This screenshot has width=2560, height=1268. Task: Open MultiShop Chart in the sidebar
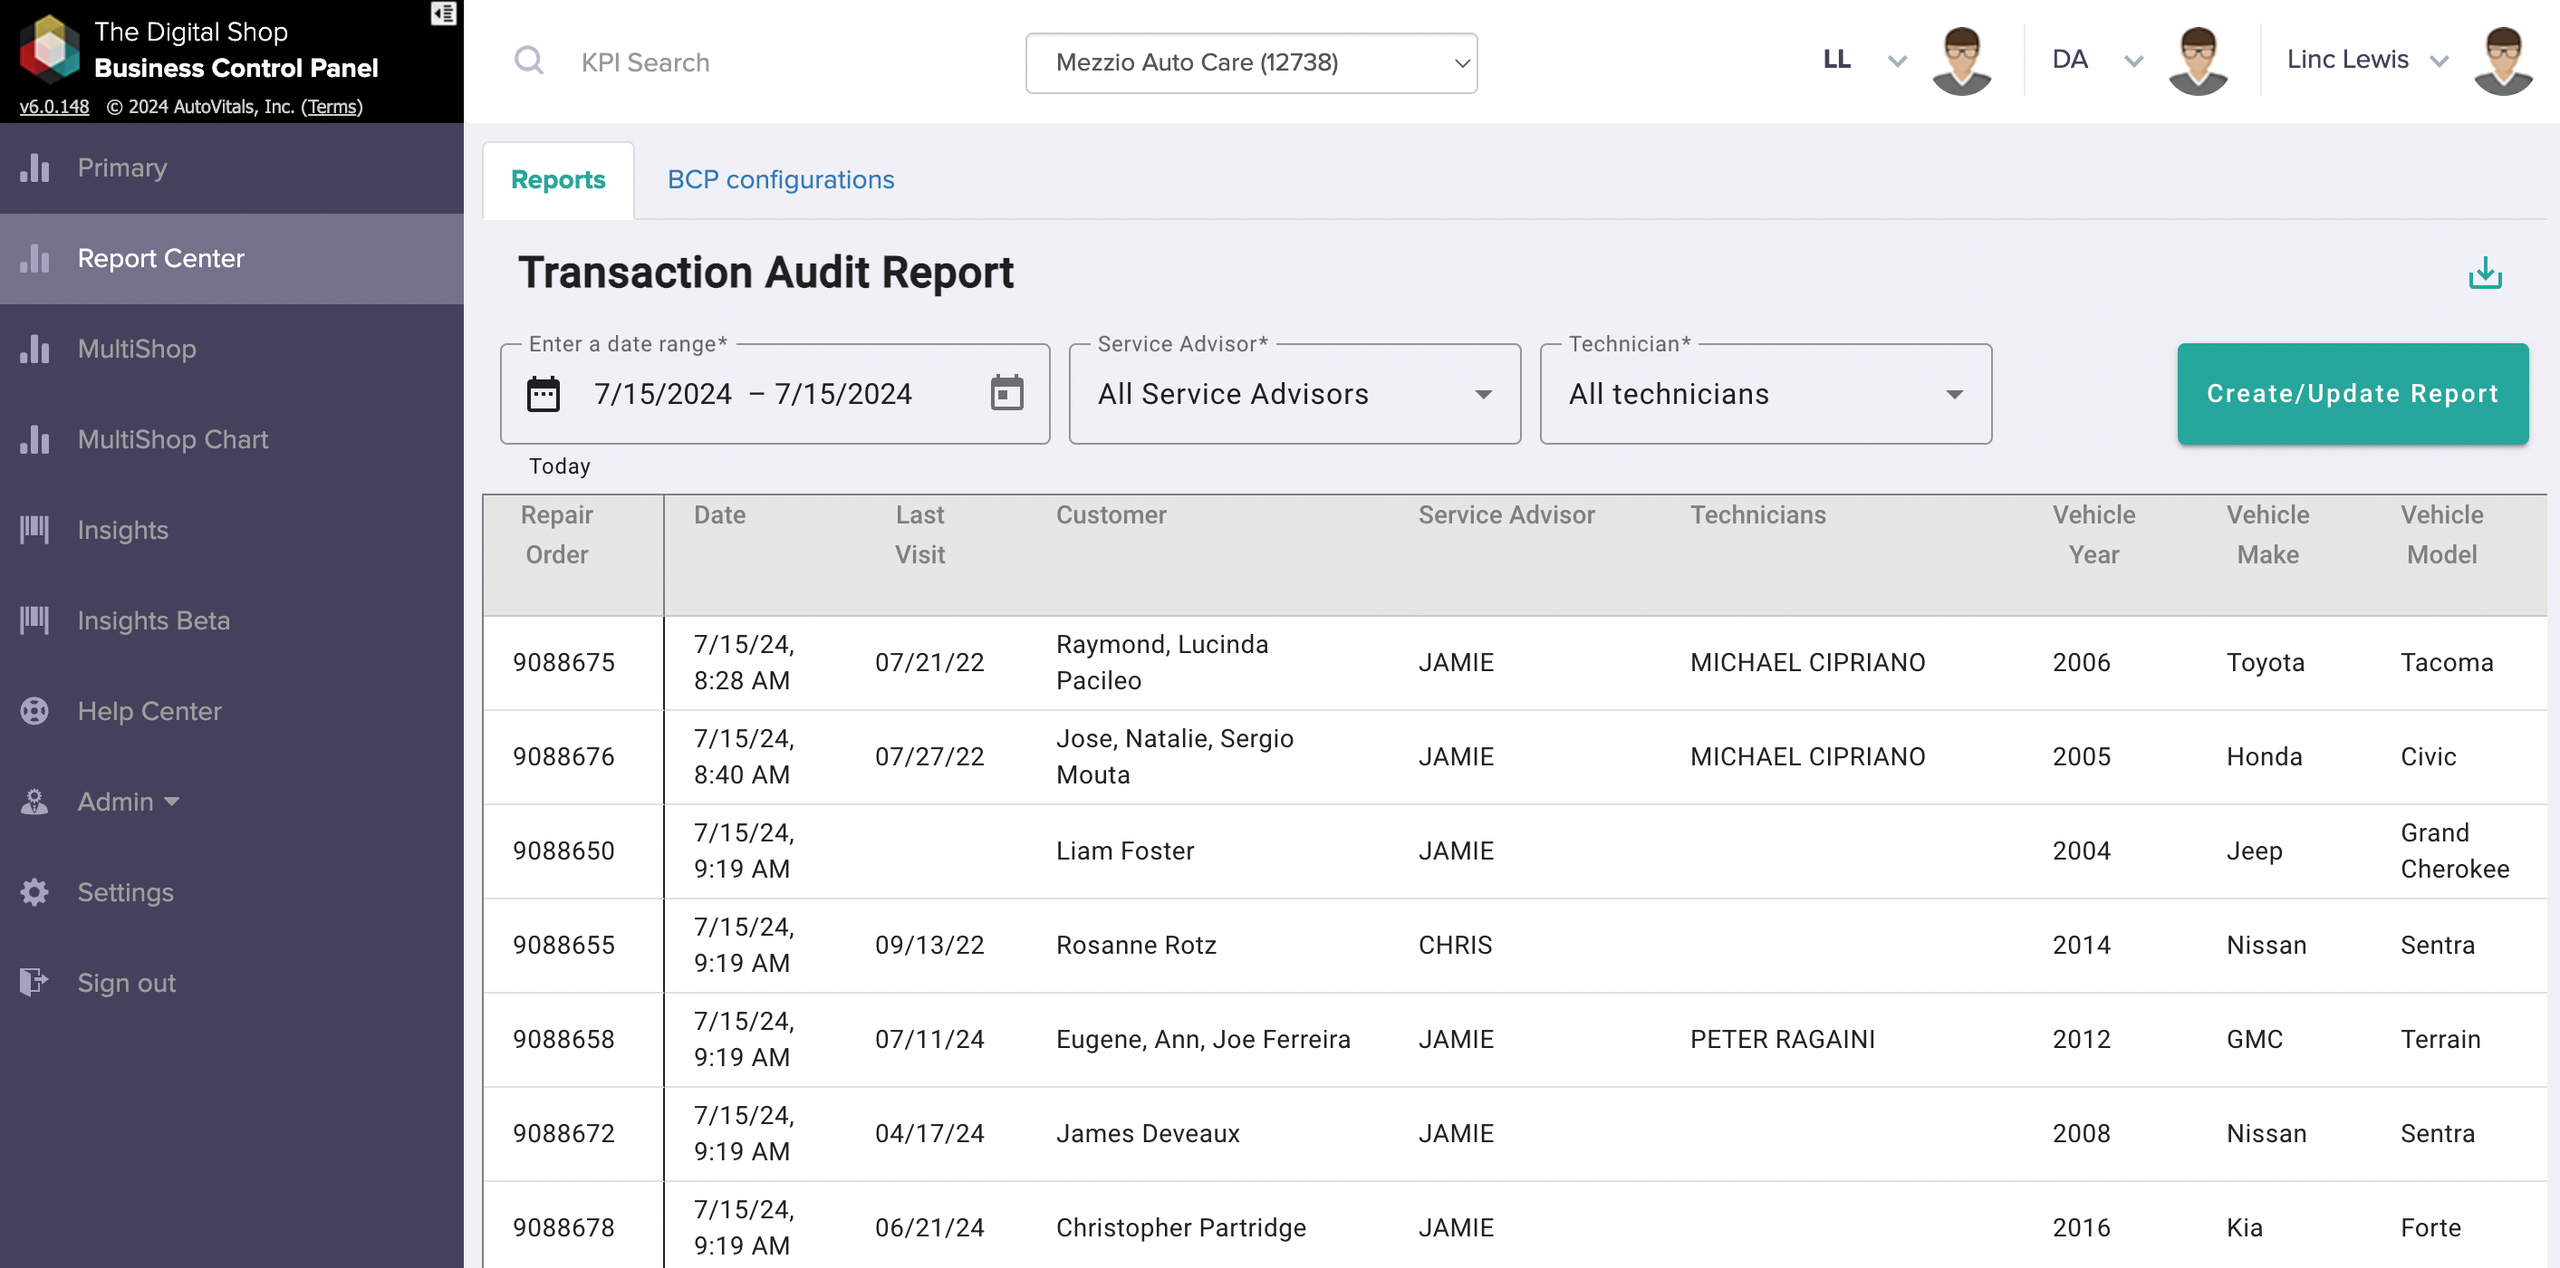click(x=232, y=439)
